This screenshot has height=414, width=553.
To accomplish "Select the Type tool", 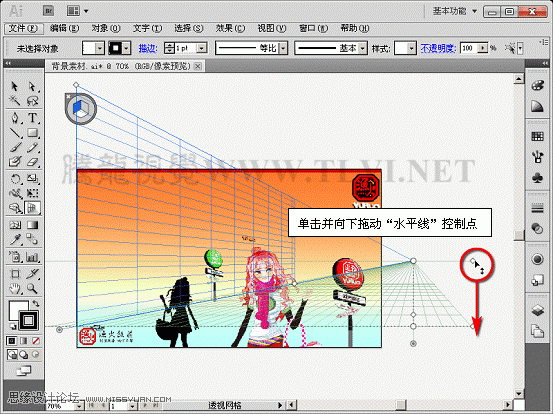I will (32, 118).
